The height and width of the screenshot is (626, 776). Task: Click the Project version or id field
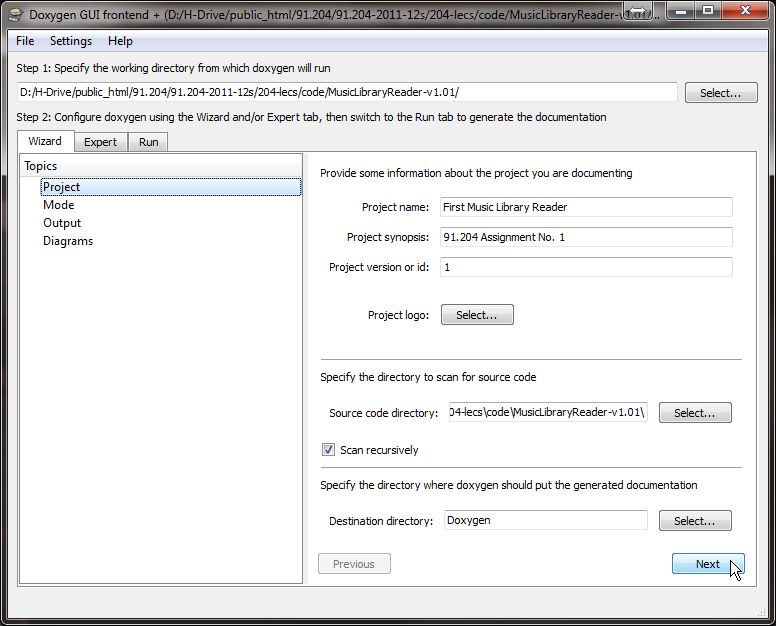click(586, 267)
